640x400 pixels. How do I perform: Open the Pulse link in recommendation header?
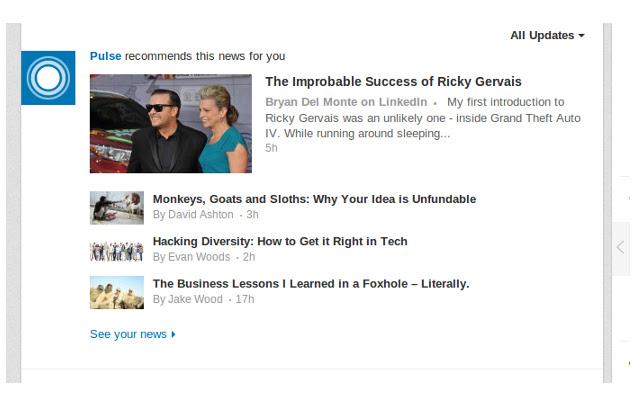[x=106, y=56]
